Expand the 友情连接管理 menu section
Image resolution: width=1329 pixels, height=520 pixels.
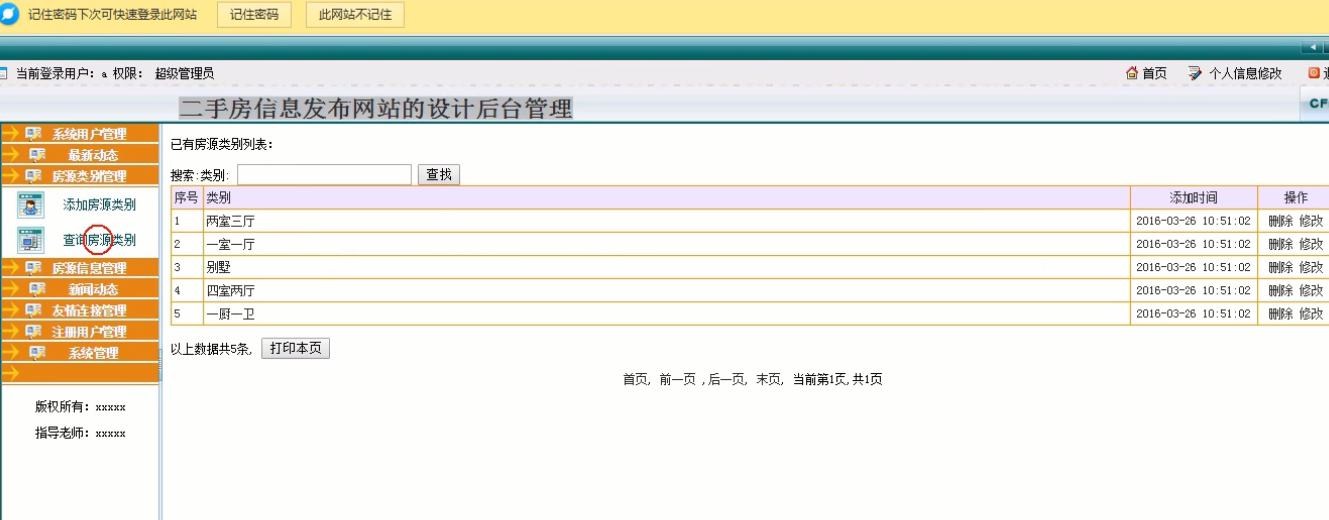(89, 311)
